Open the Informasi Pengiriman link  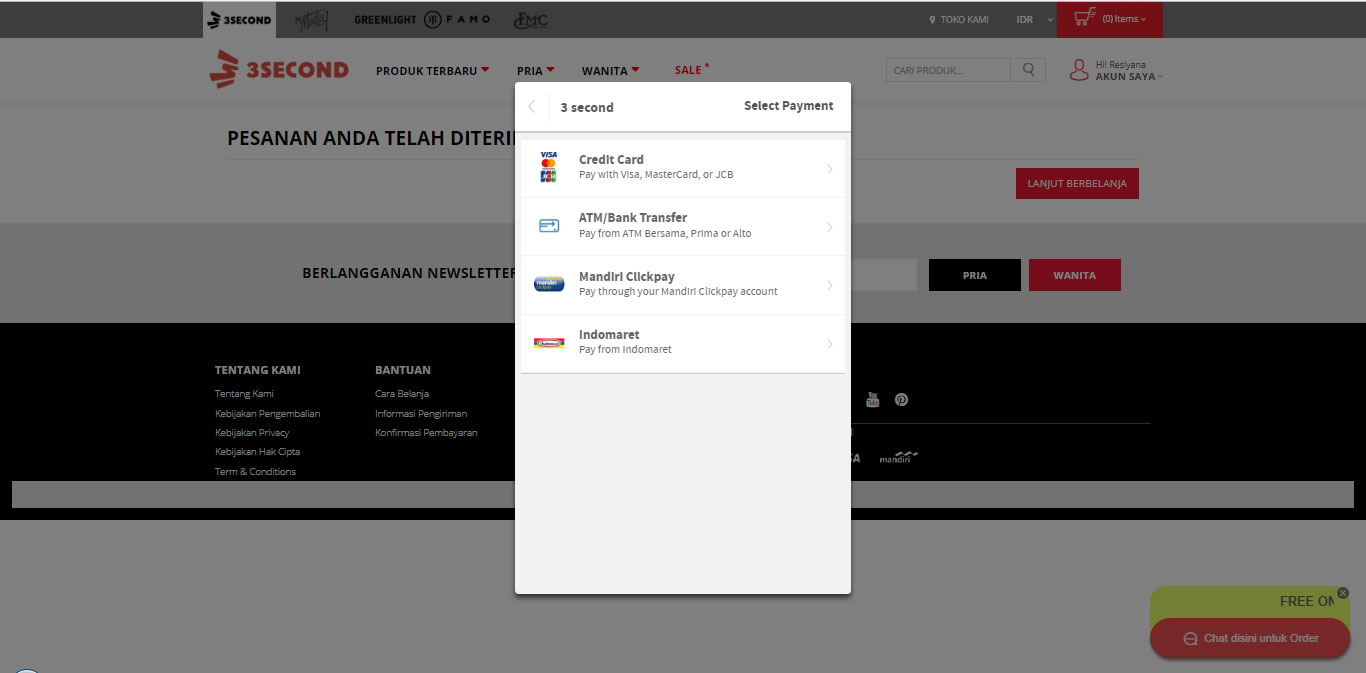pos(421,414)
